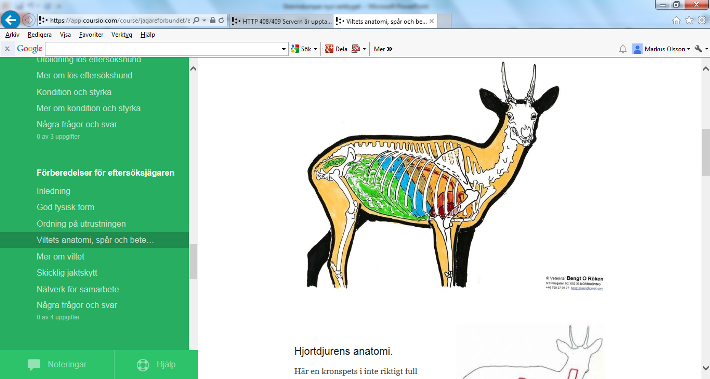Click the address bar search magnifier
This screenshot has width=710, height=379.
[196, 20]
